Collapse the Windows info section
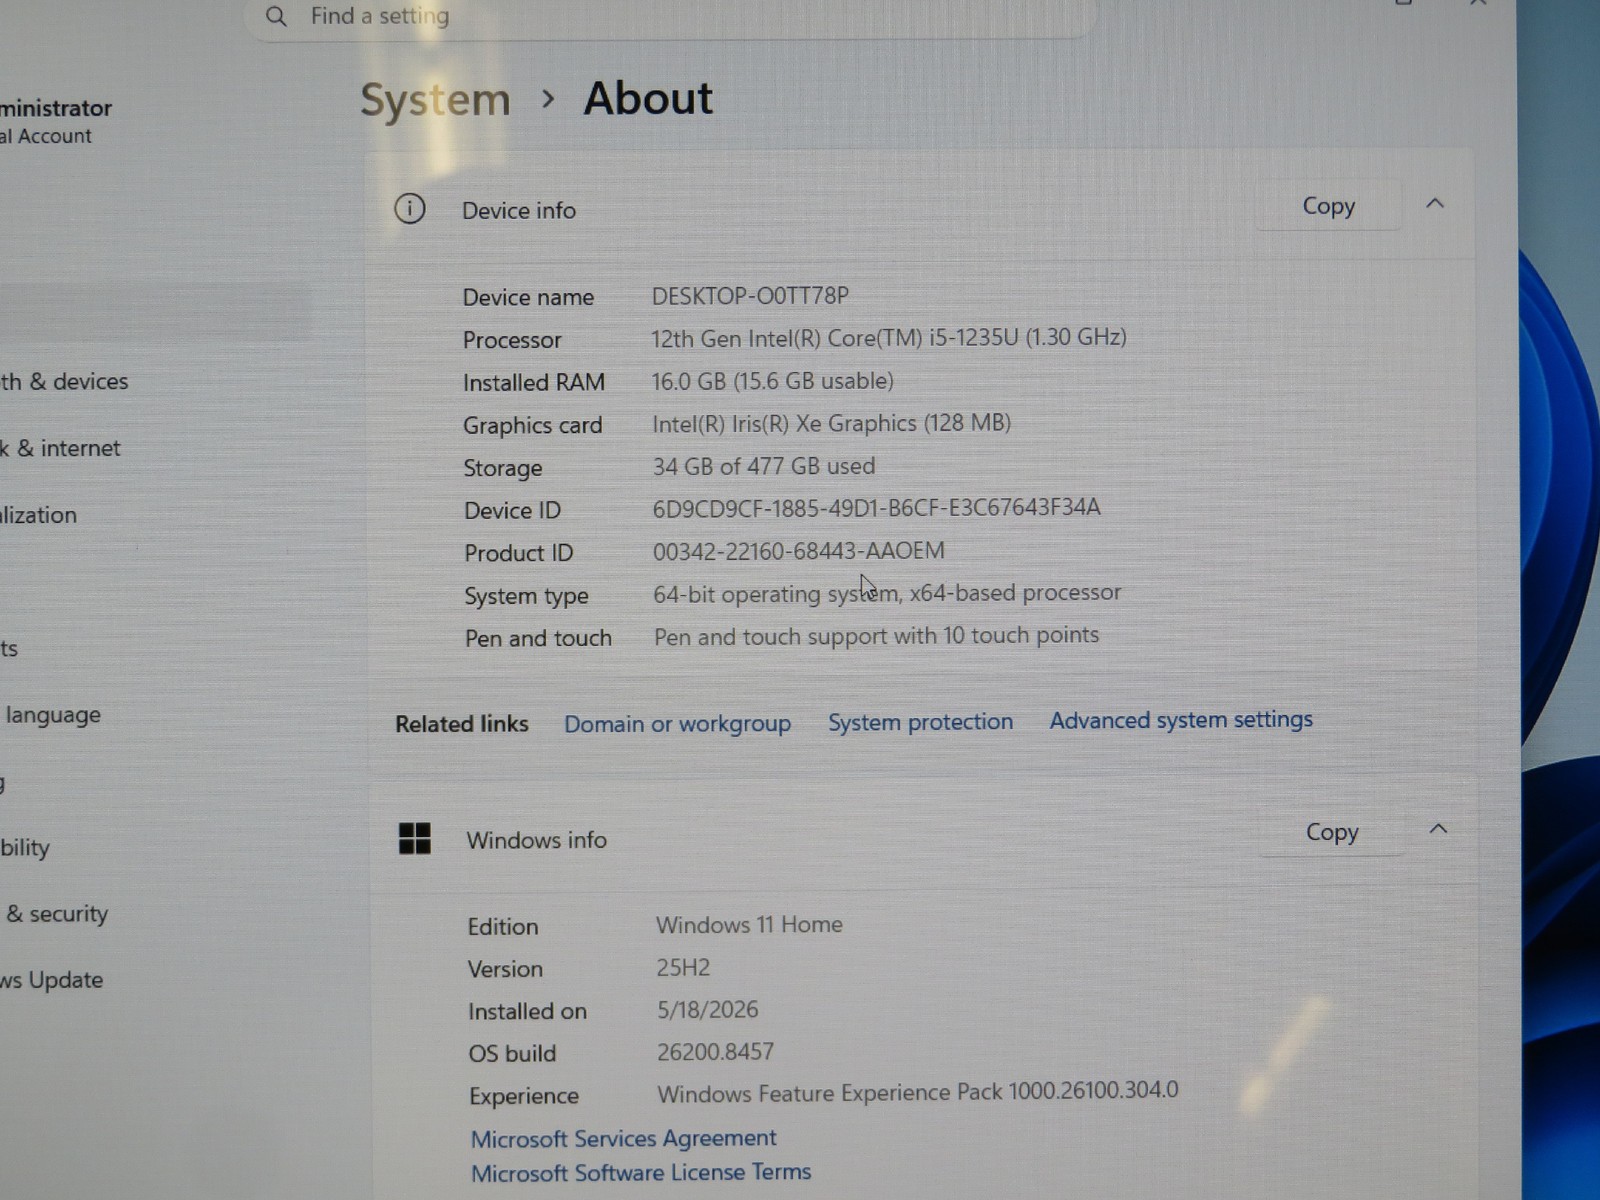 tap(1438, 829)
